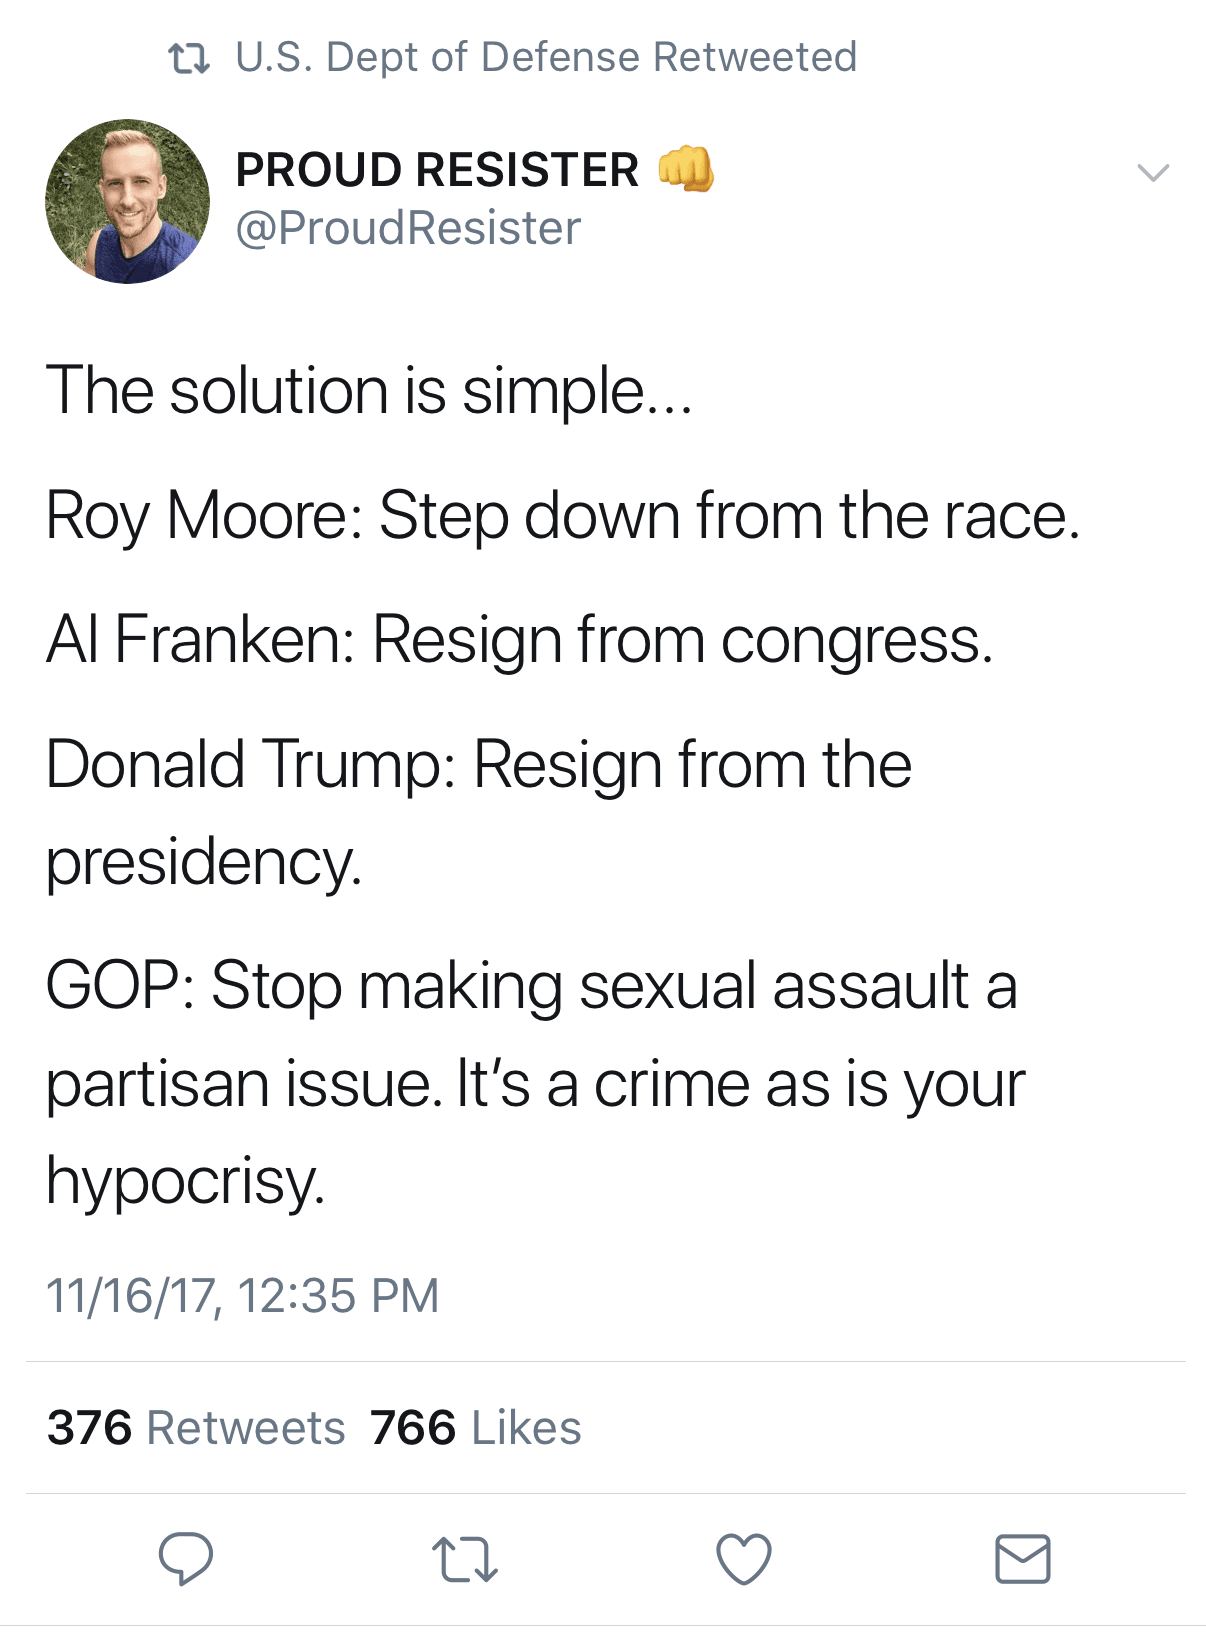
Task: Share tweet via the envelope icon
Action: (1022, 1559)
